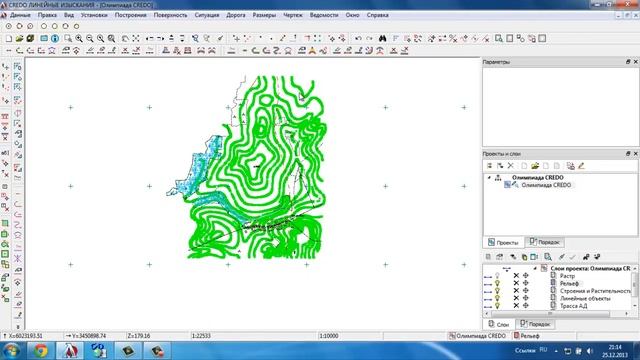Viewport: 640px width, 360px height.
Task: Click the blue info circle icon
Action: 55,38
